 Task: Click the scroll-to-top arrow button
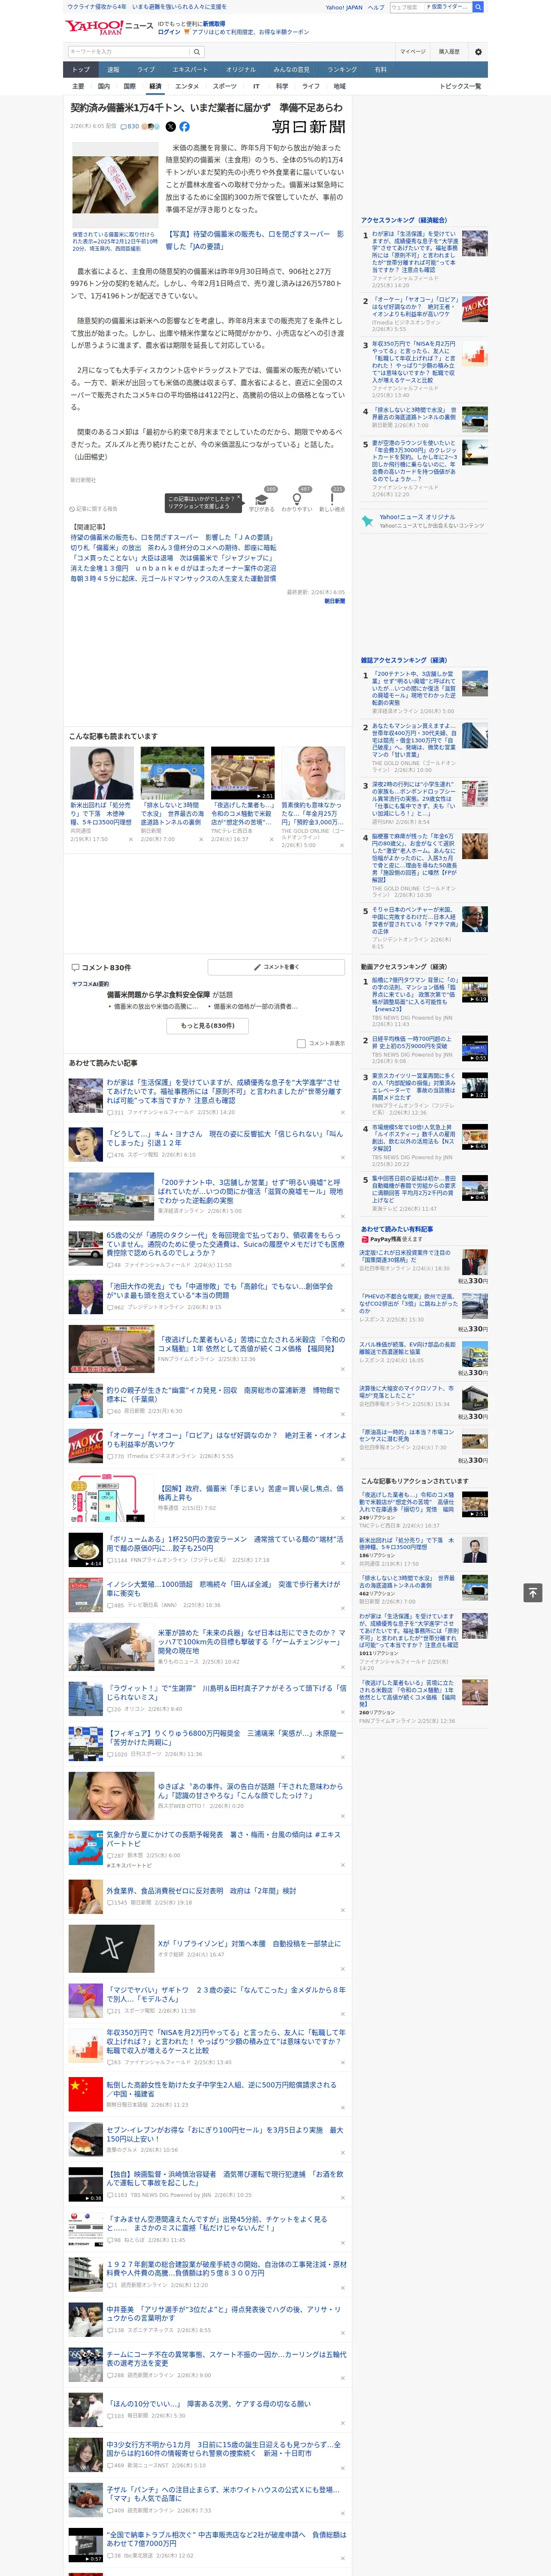(x=532, y=1592)
